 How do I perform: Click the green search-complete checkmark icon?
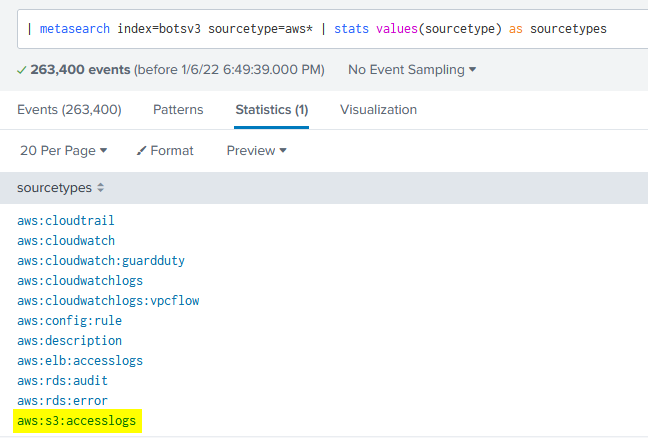coord(21,70)
